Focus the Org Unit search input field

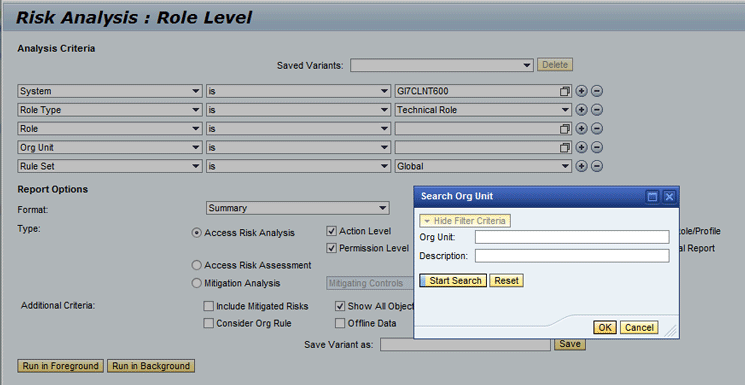(x=572, y=237)
